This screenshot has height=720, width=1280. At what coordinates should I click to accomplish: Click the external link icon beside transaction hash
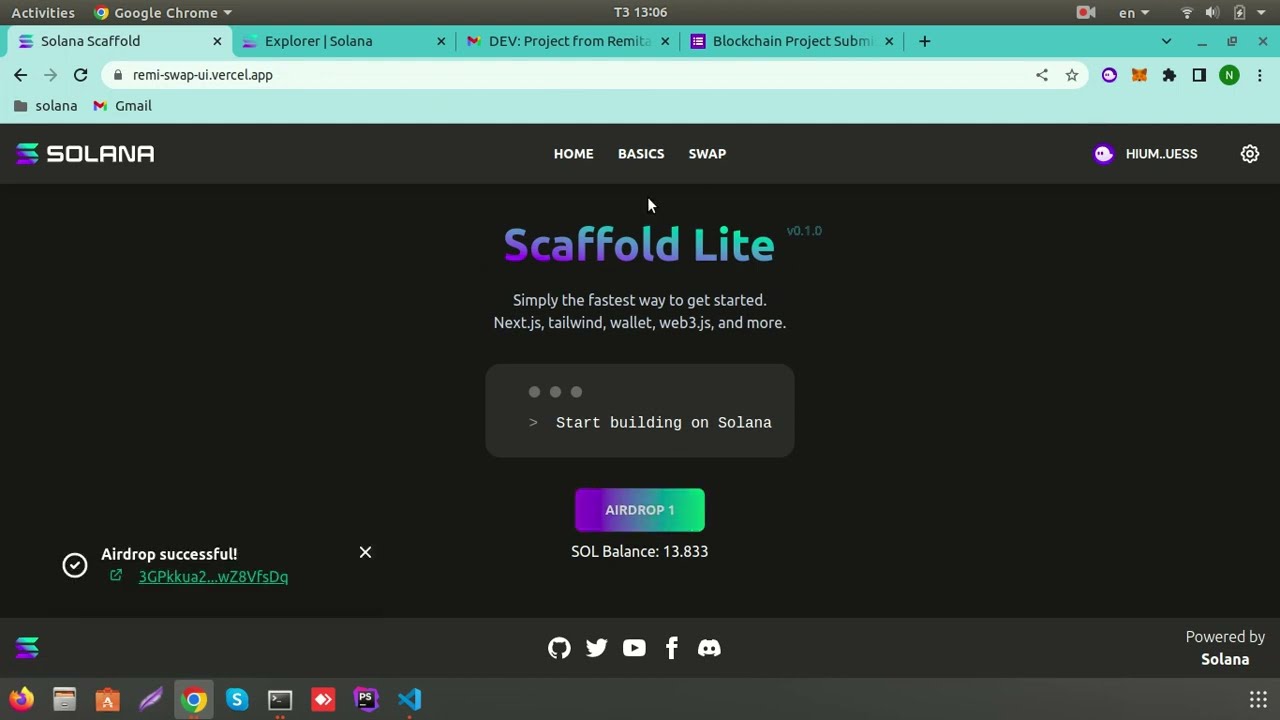click(x=116, y=576)
